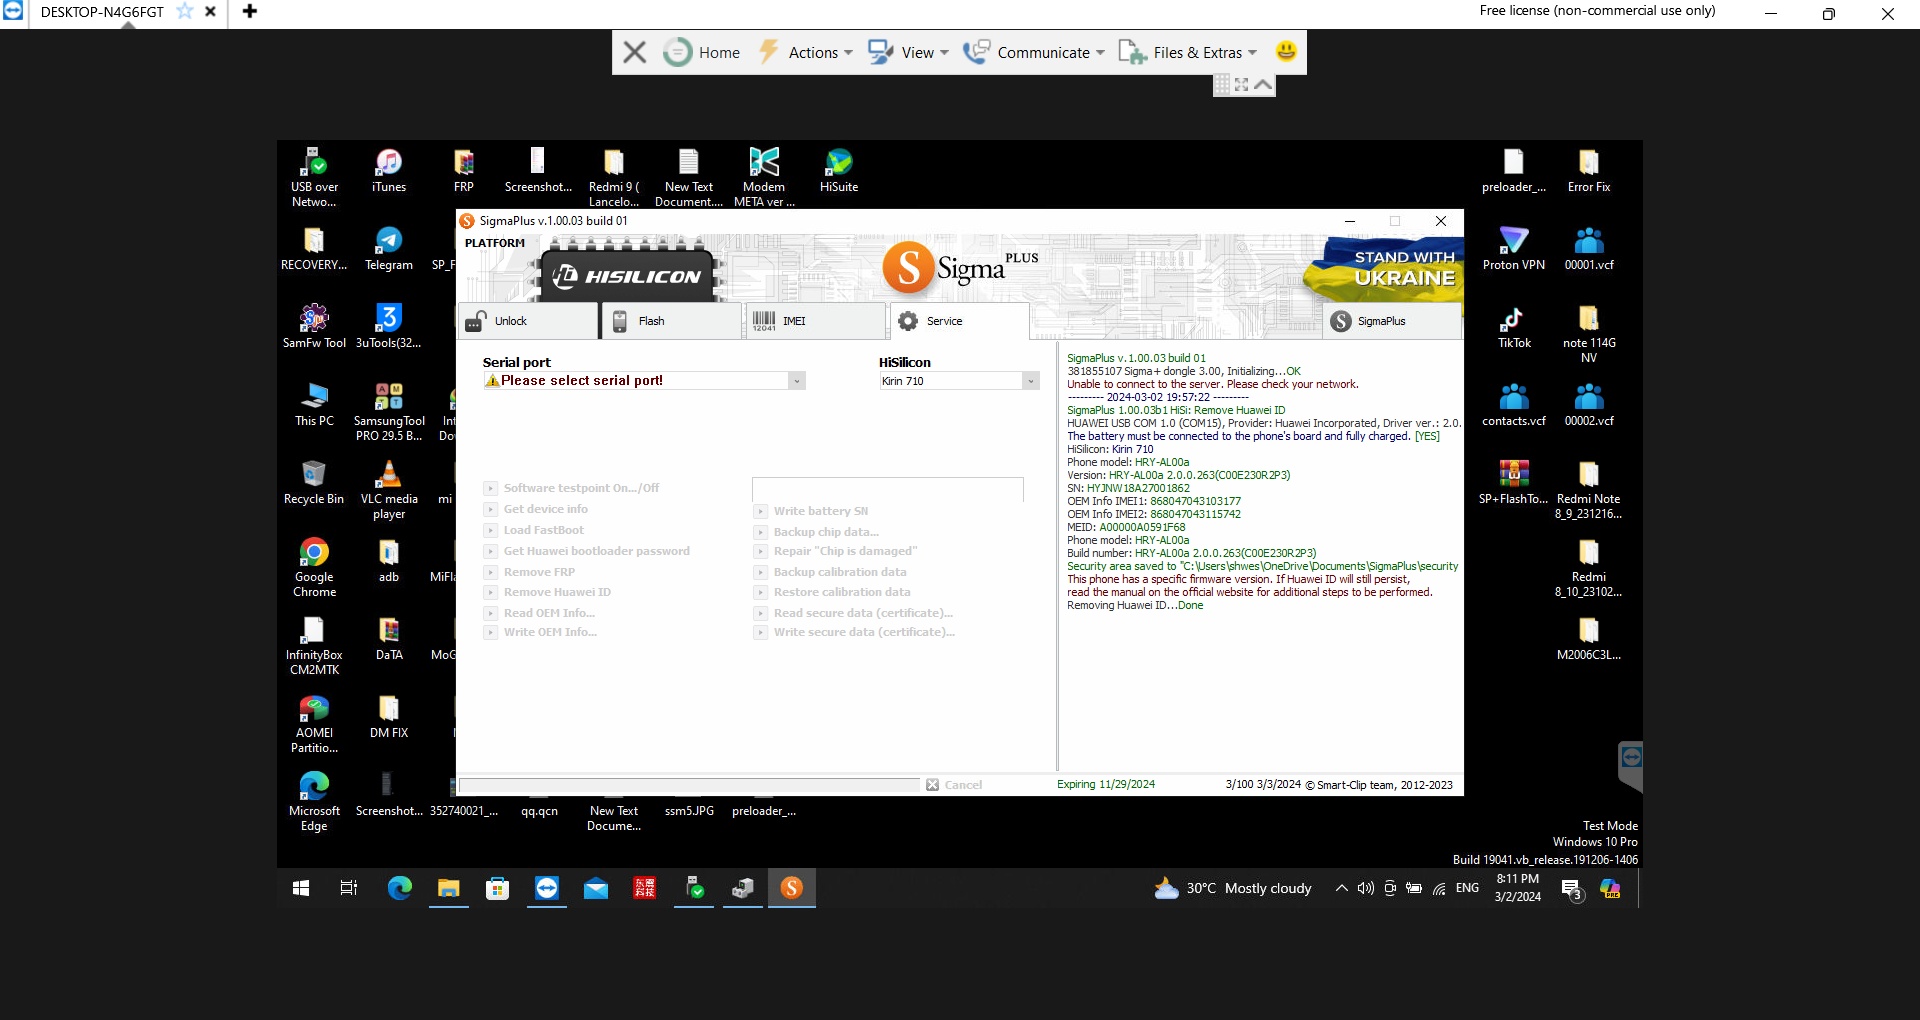The width and height of the screenshot is (1920, 1020).
Task: Star the DESKTOP-N4G6FGT connection as favorite
Action: (x=185, y=11)
